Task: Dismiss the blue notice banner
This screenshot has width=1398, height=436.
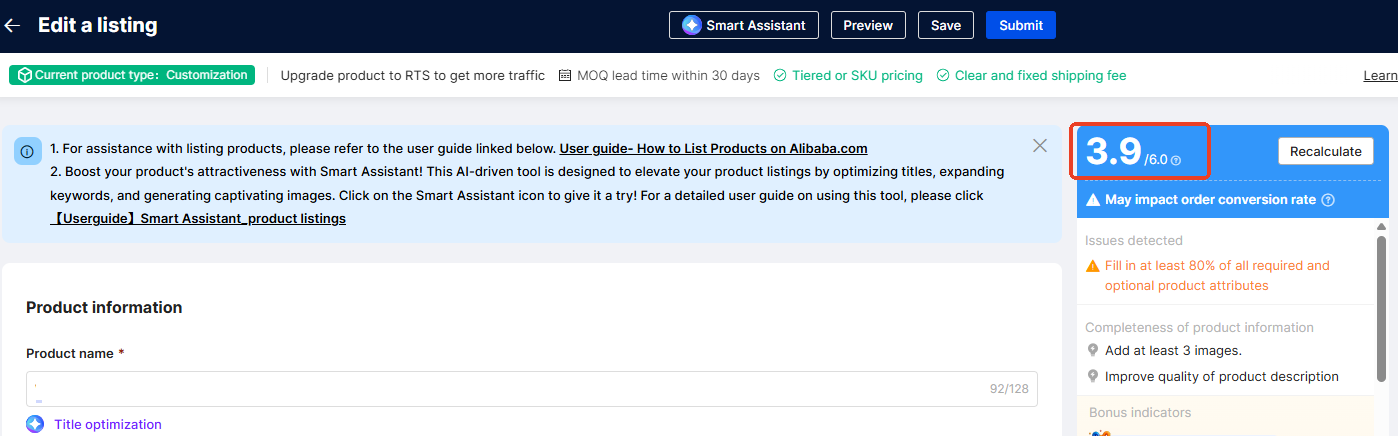Action: point(1040,146)
